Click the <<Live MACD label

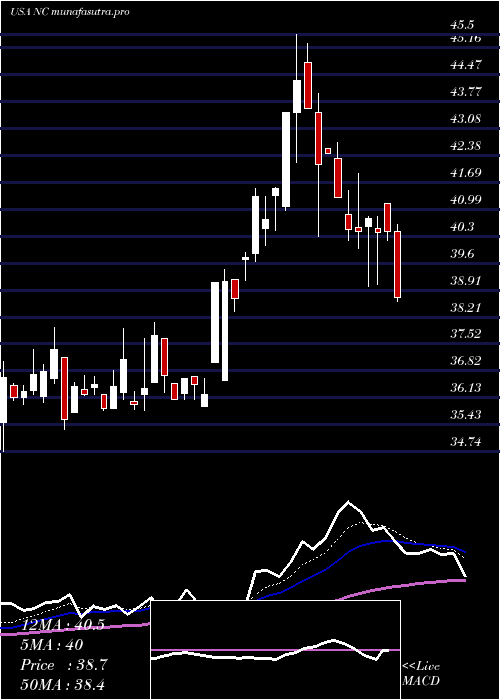click(x=421, y=673)
